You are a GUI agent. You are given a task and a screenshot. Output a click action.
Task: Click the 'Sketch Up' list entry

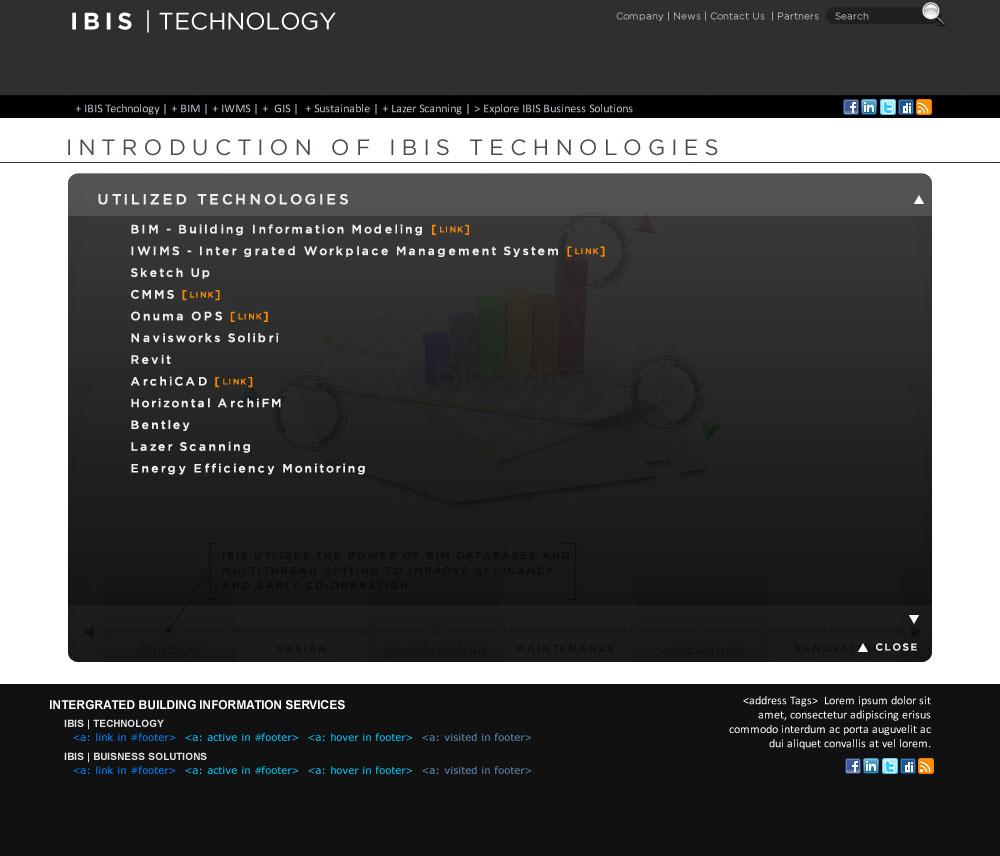click(170, 273)
